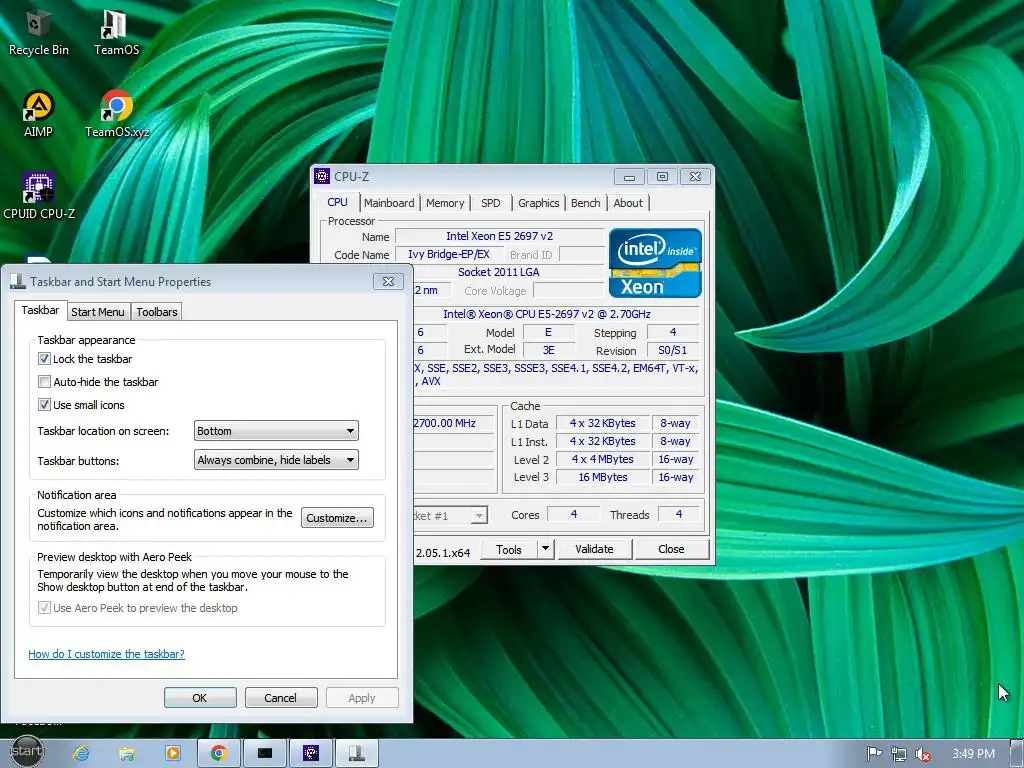
Task: Open How do I customize the taskbar link
Action: pos(106,654)
